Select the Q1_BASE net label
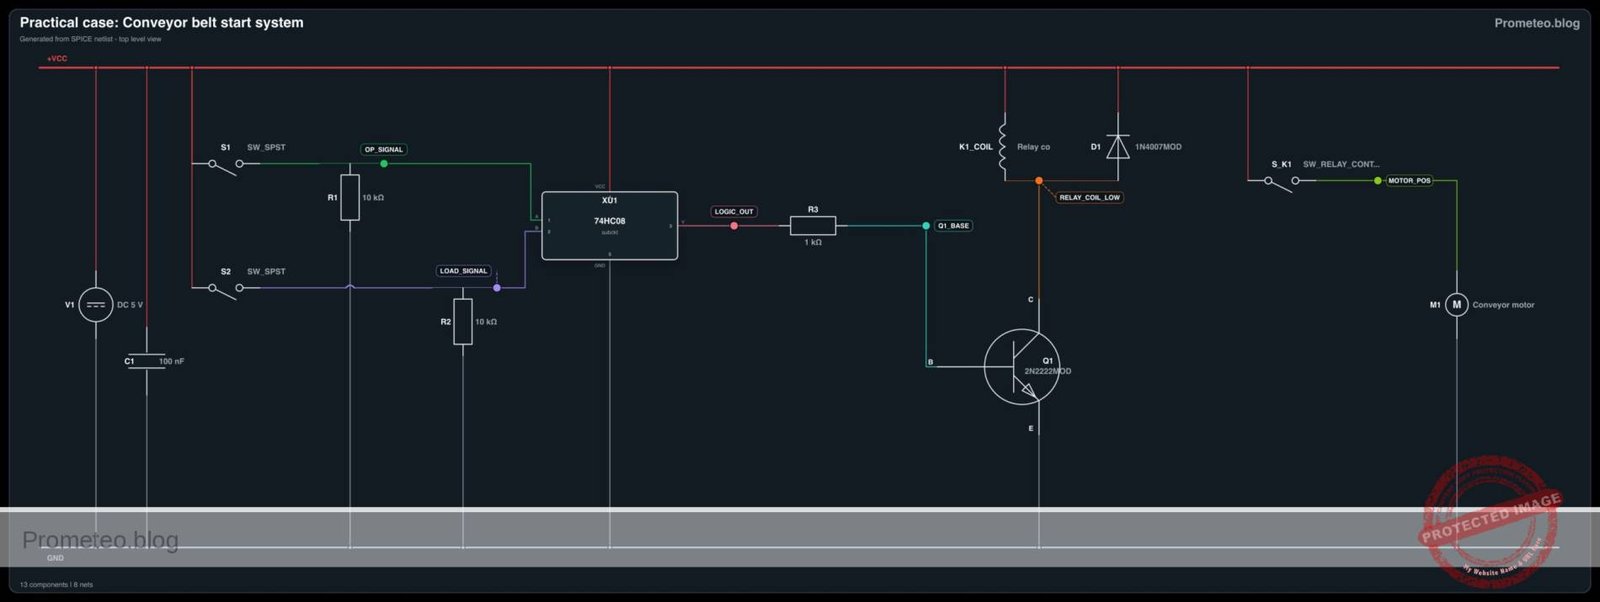Screen dimensions: 1600x602 pyautogui.click(x=954, y=226)
